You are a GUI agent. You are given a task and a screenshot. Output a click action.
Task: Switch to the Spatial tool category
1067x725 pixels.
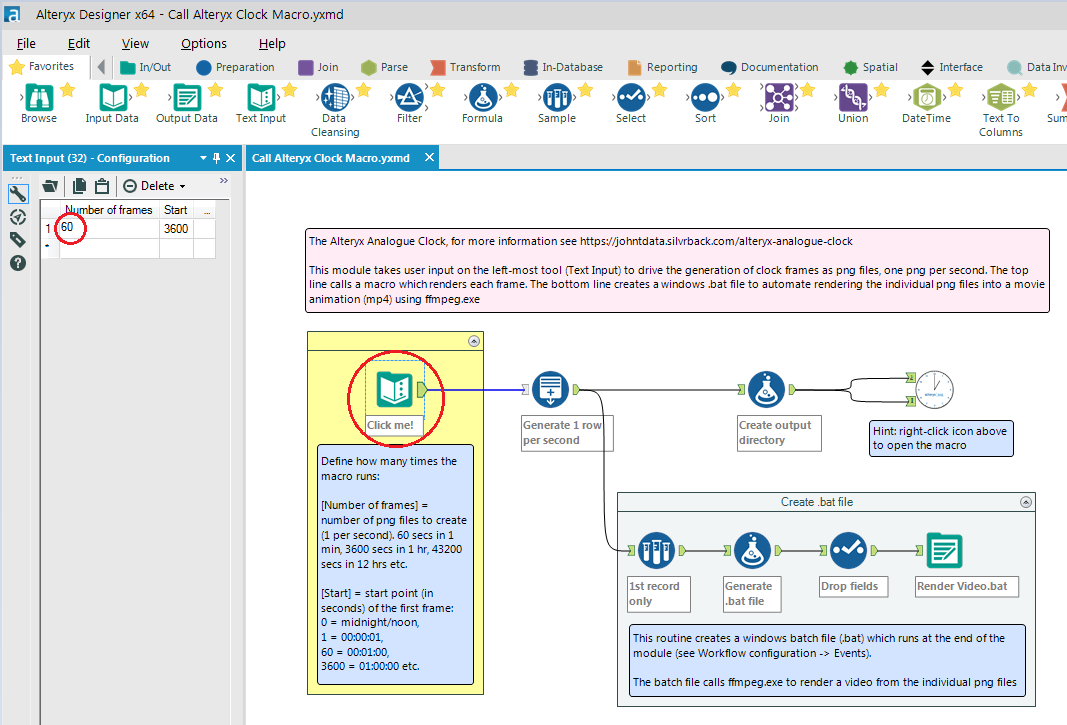pyautogui.click(x=870, y=67)
